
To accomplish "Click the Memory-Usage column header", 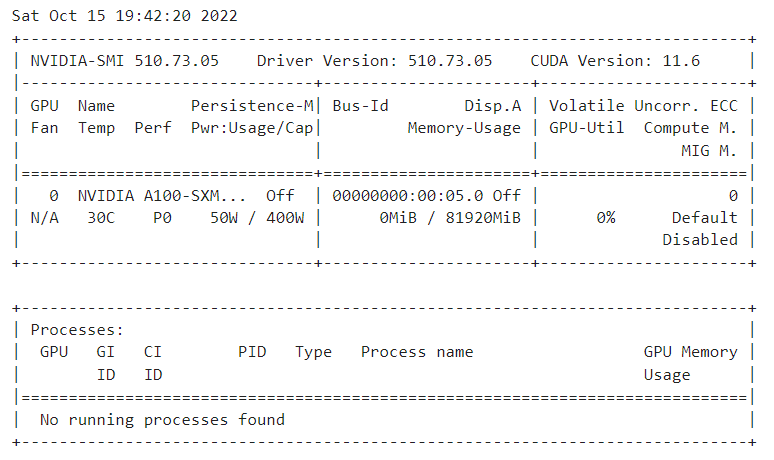I will point(464,128).
